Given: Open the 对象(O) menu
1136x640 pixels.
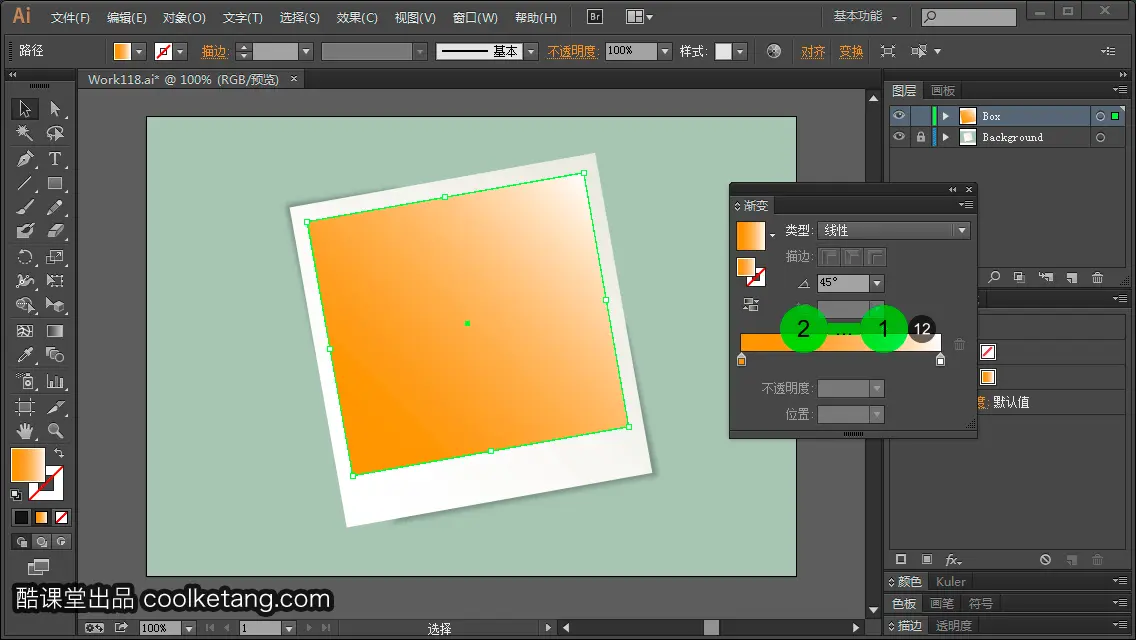Looking at the screenshot, I should click(x=184, y=17).
